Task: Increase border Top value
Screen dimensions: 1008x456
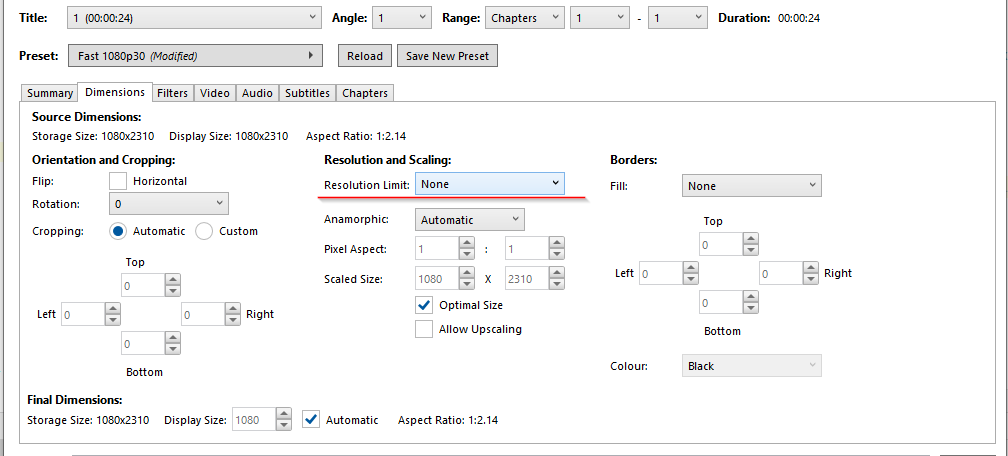Action: [750, 239]
